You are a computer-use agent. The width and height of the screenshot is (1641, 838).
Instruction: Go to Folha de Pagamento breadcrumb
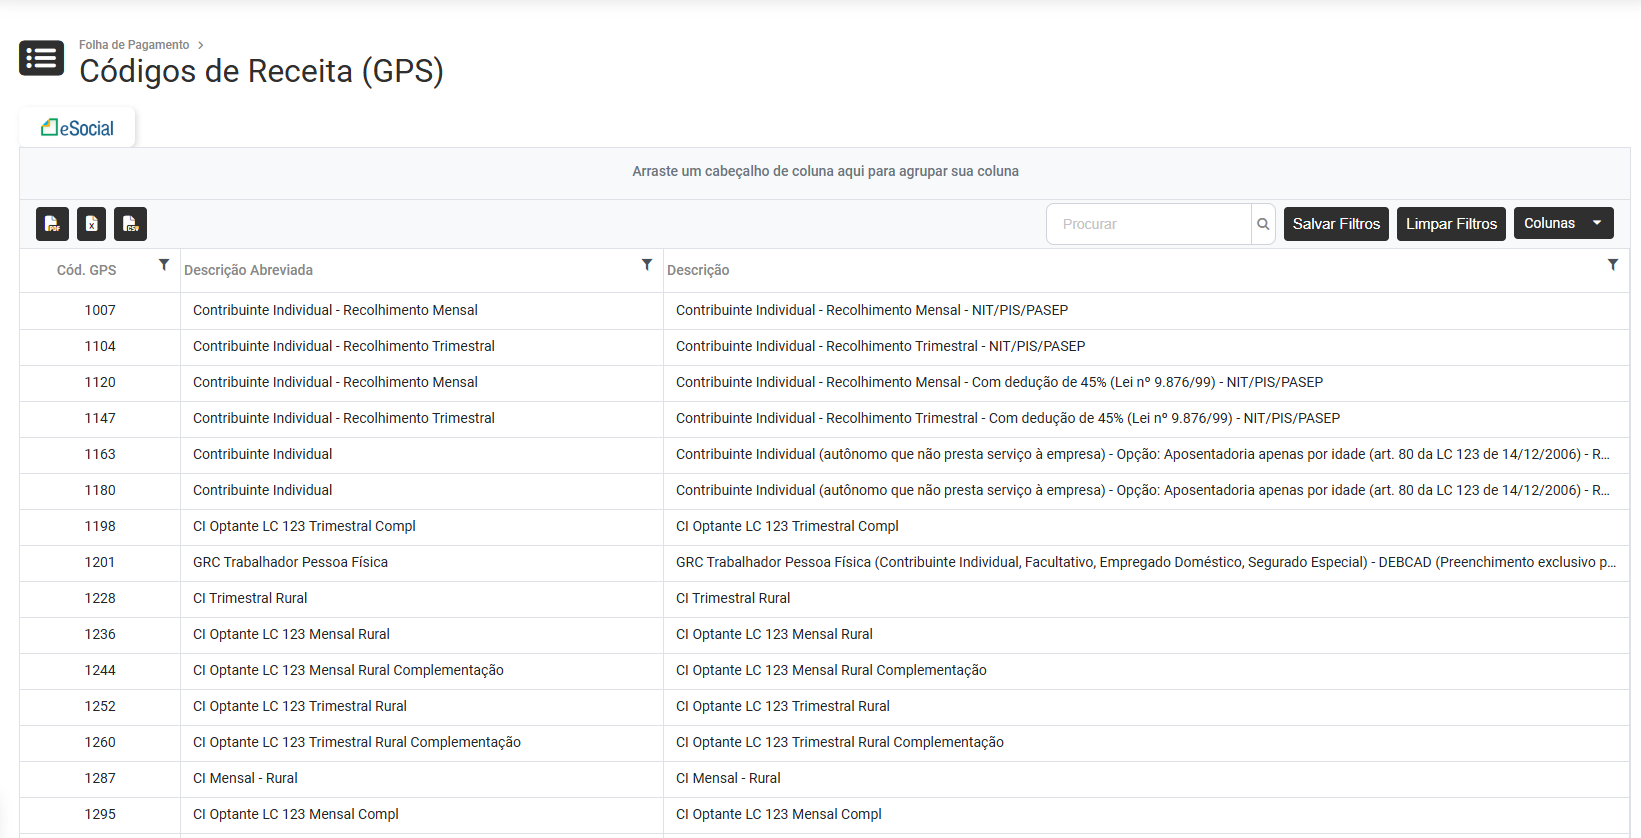pos(134,45)
